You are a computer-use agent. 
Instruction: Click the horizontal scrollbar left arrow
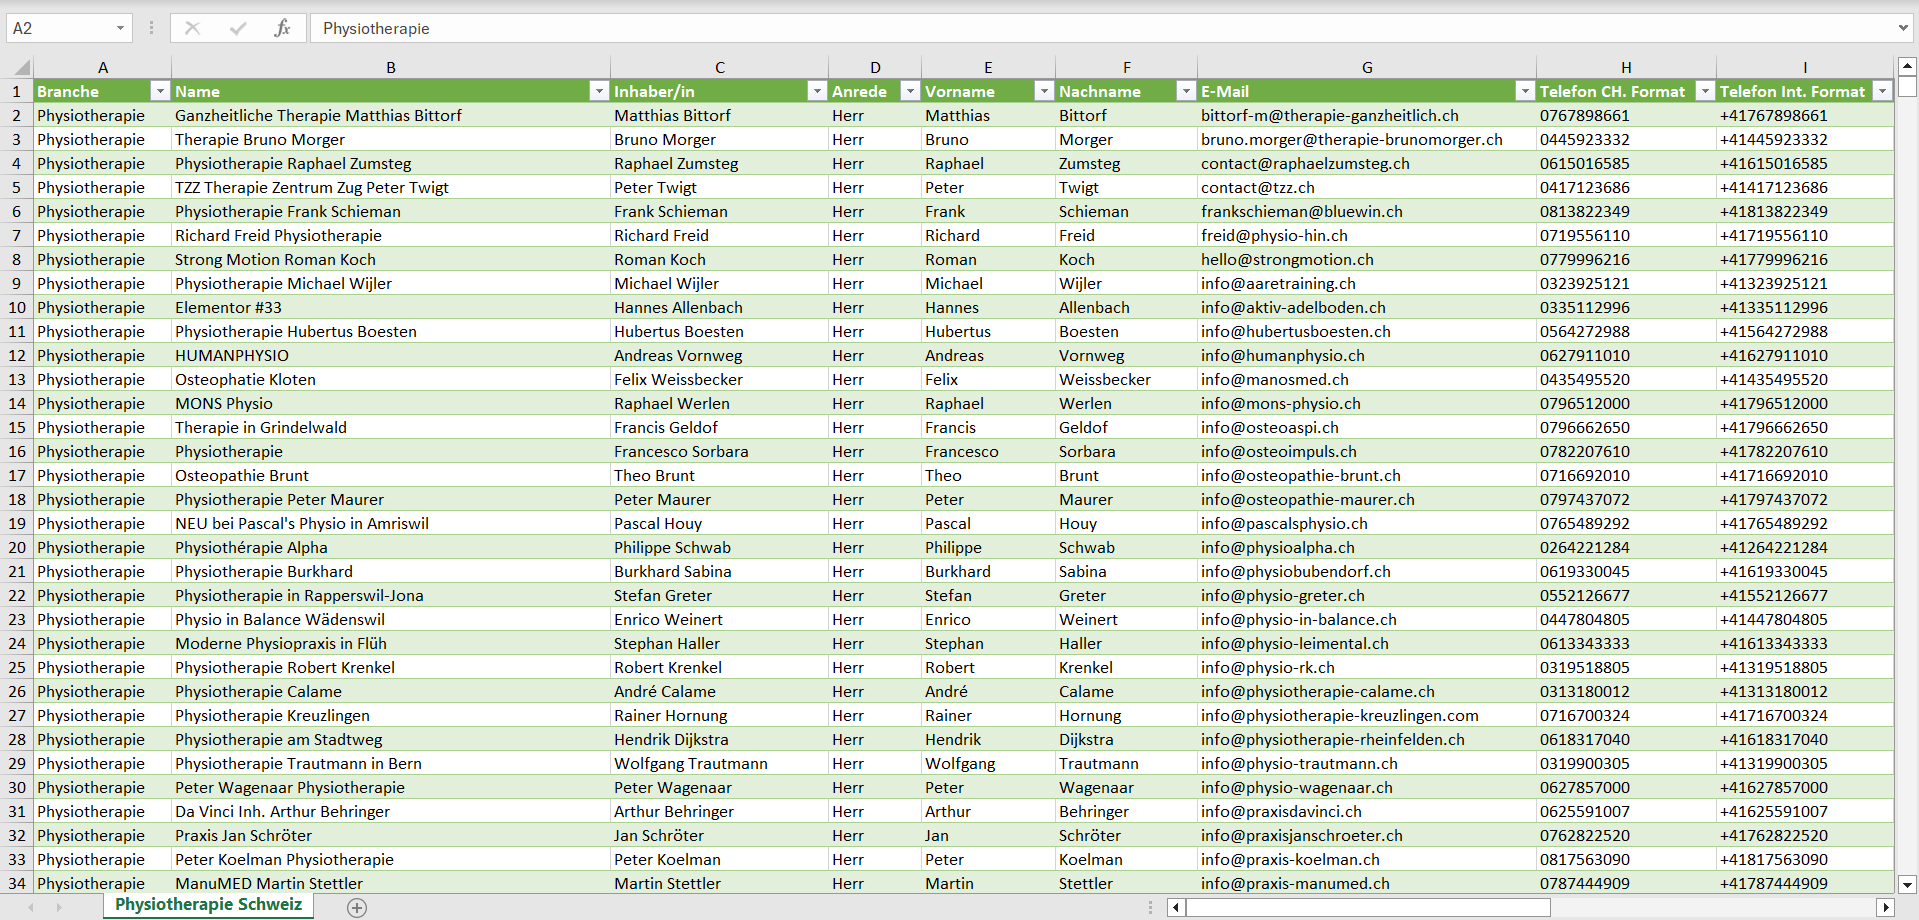pos(1176,907)
